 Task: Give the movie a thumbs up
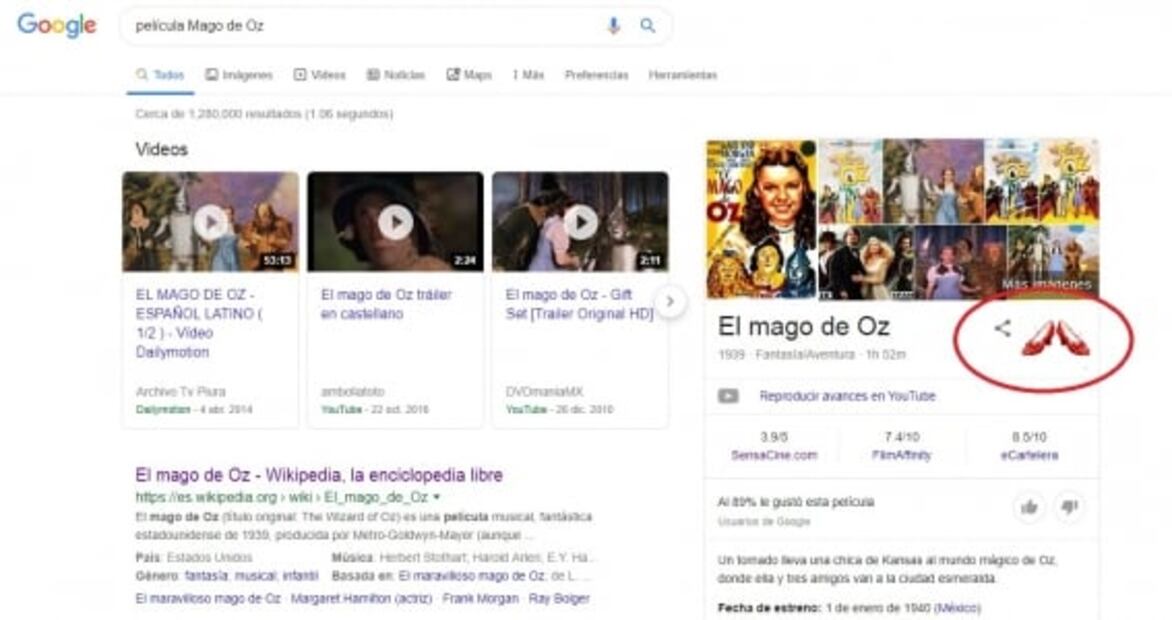[x=1030, y=507]
